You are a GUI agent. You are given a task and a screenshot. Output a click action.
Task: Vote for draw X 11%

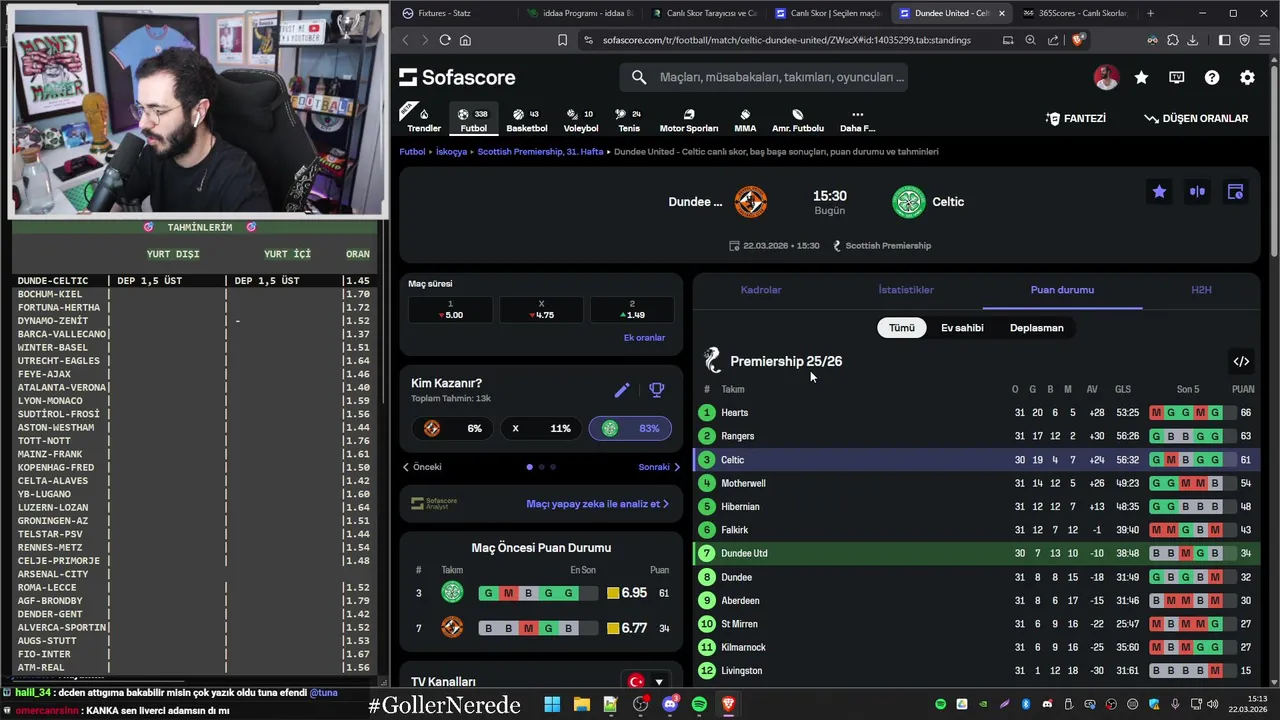pos(542,428)
